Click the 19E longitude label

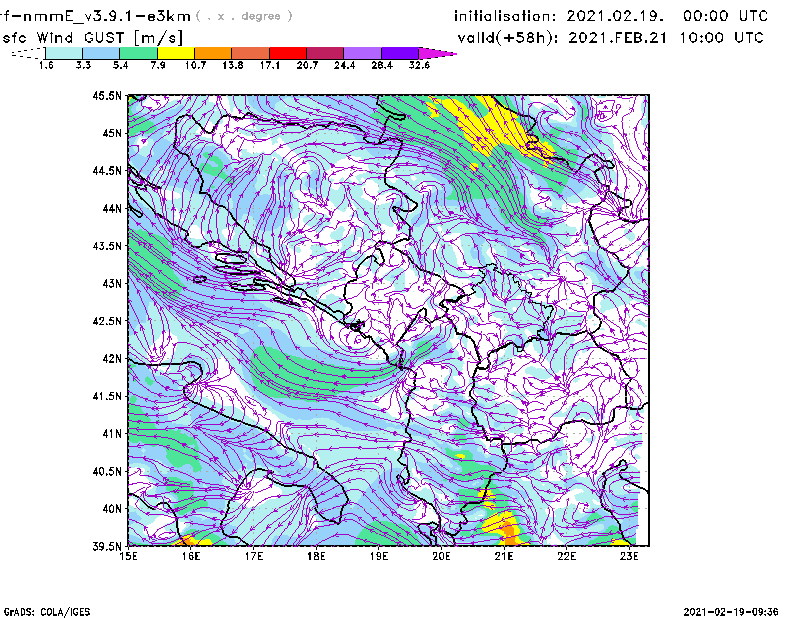tap(379, 556)
